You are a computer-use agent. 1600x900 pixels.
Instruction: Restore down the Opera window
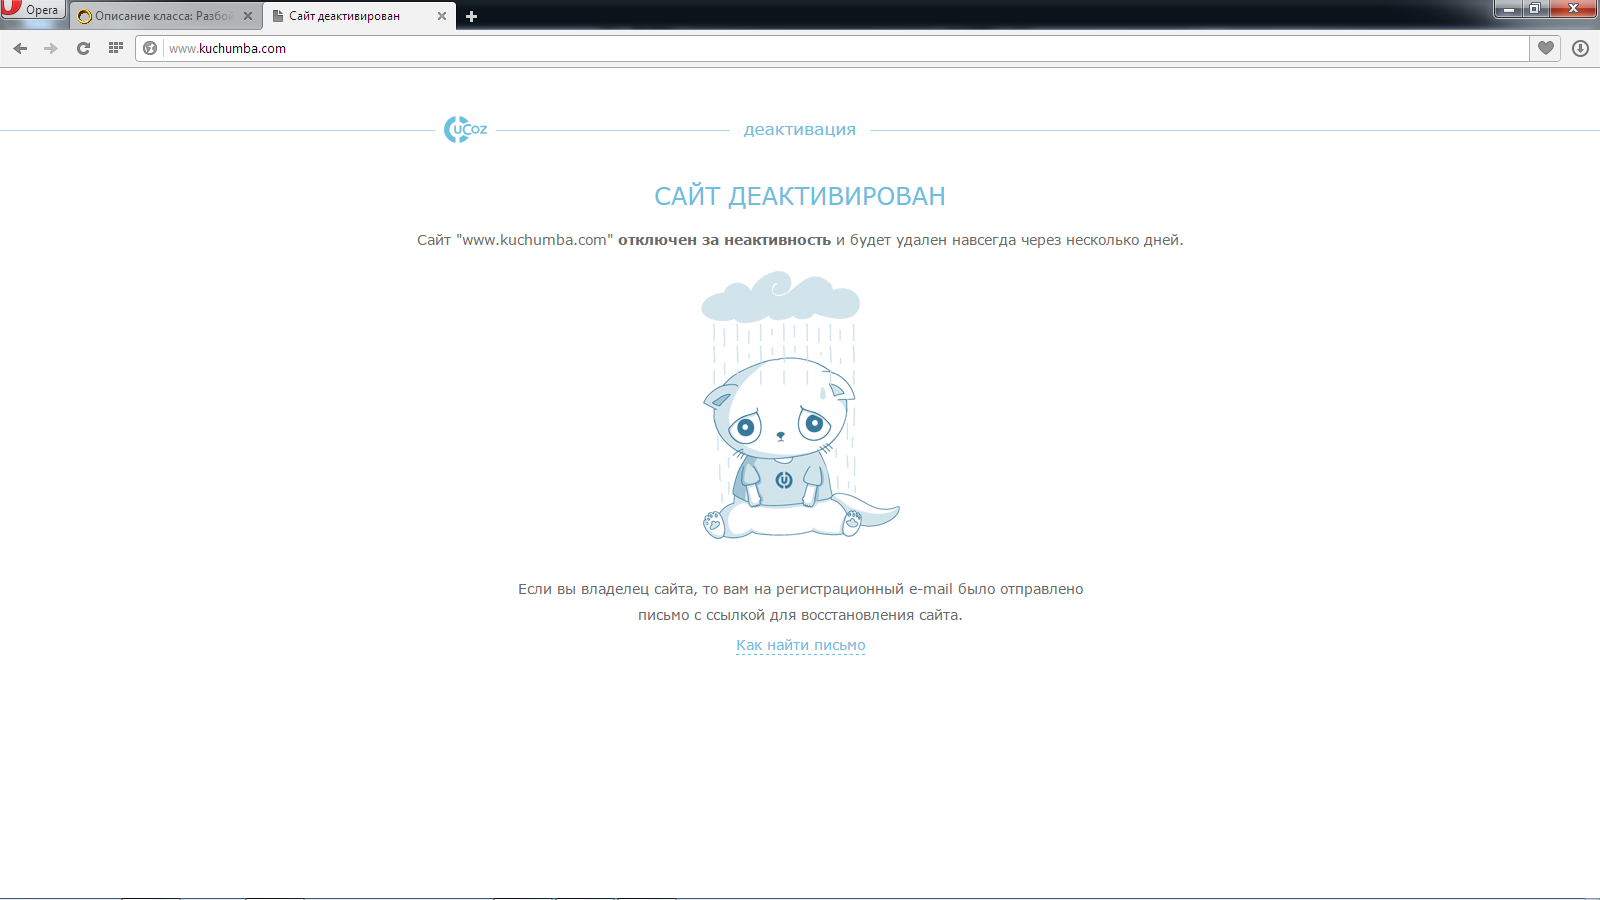click(x=1535, y=9)
